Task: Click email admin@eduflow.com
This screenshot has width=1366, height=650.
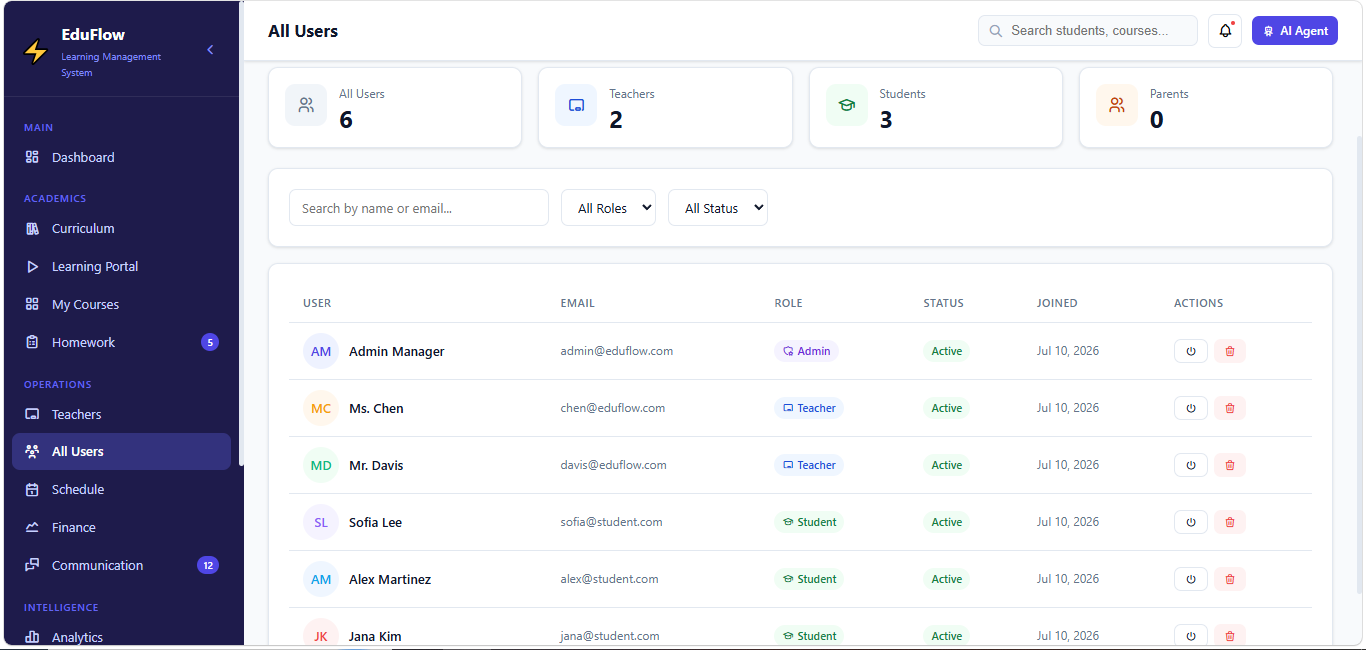Action: [617, 351]
